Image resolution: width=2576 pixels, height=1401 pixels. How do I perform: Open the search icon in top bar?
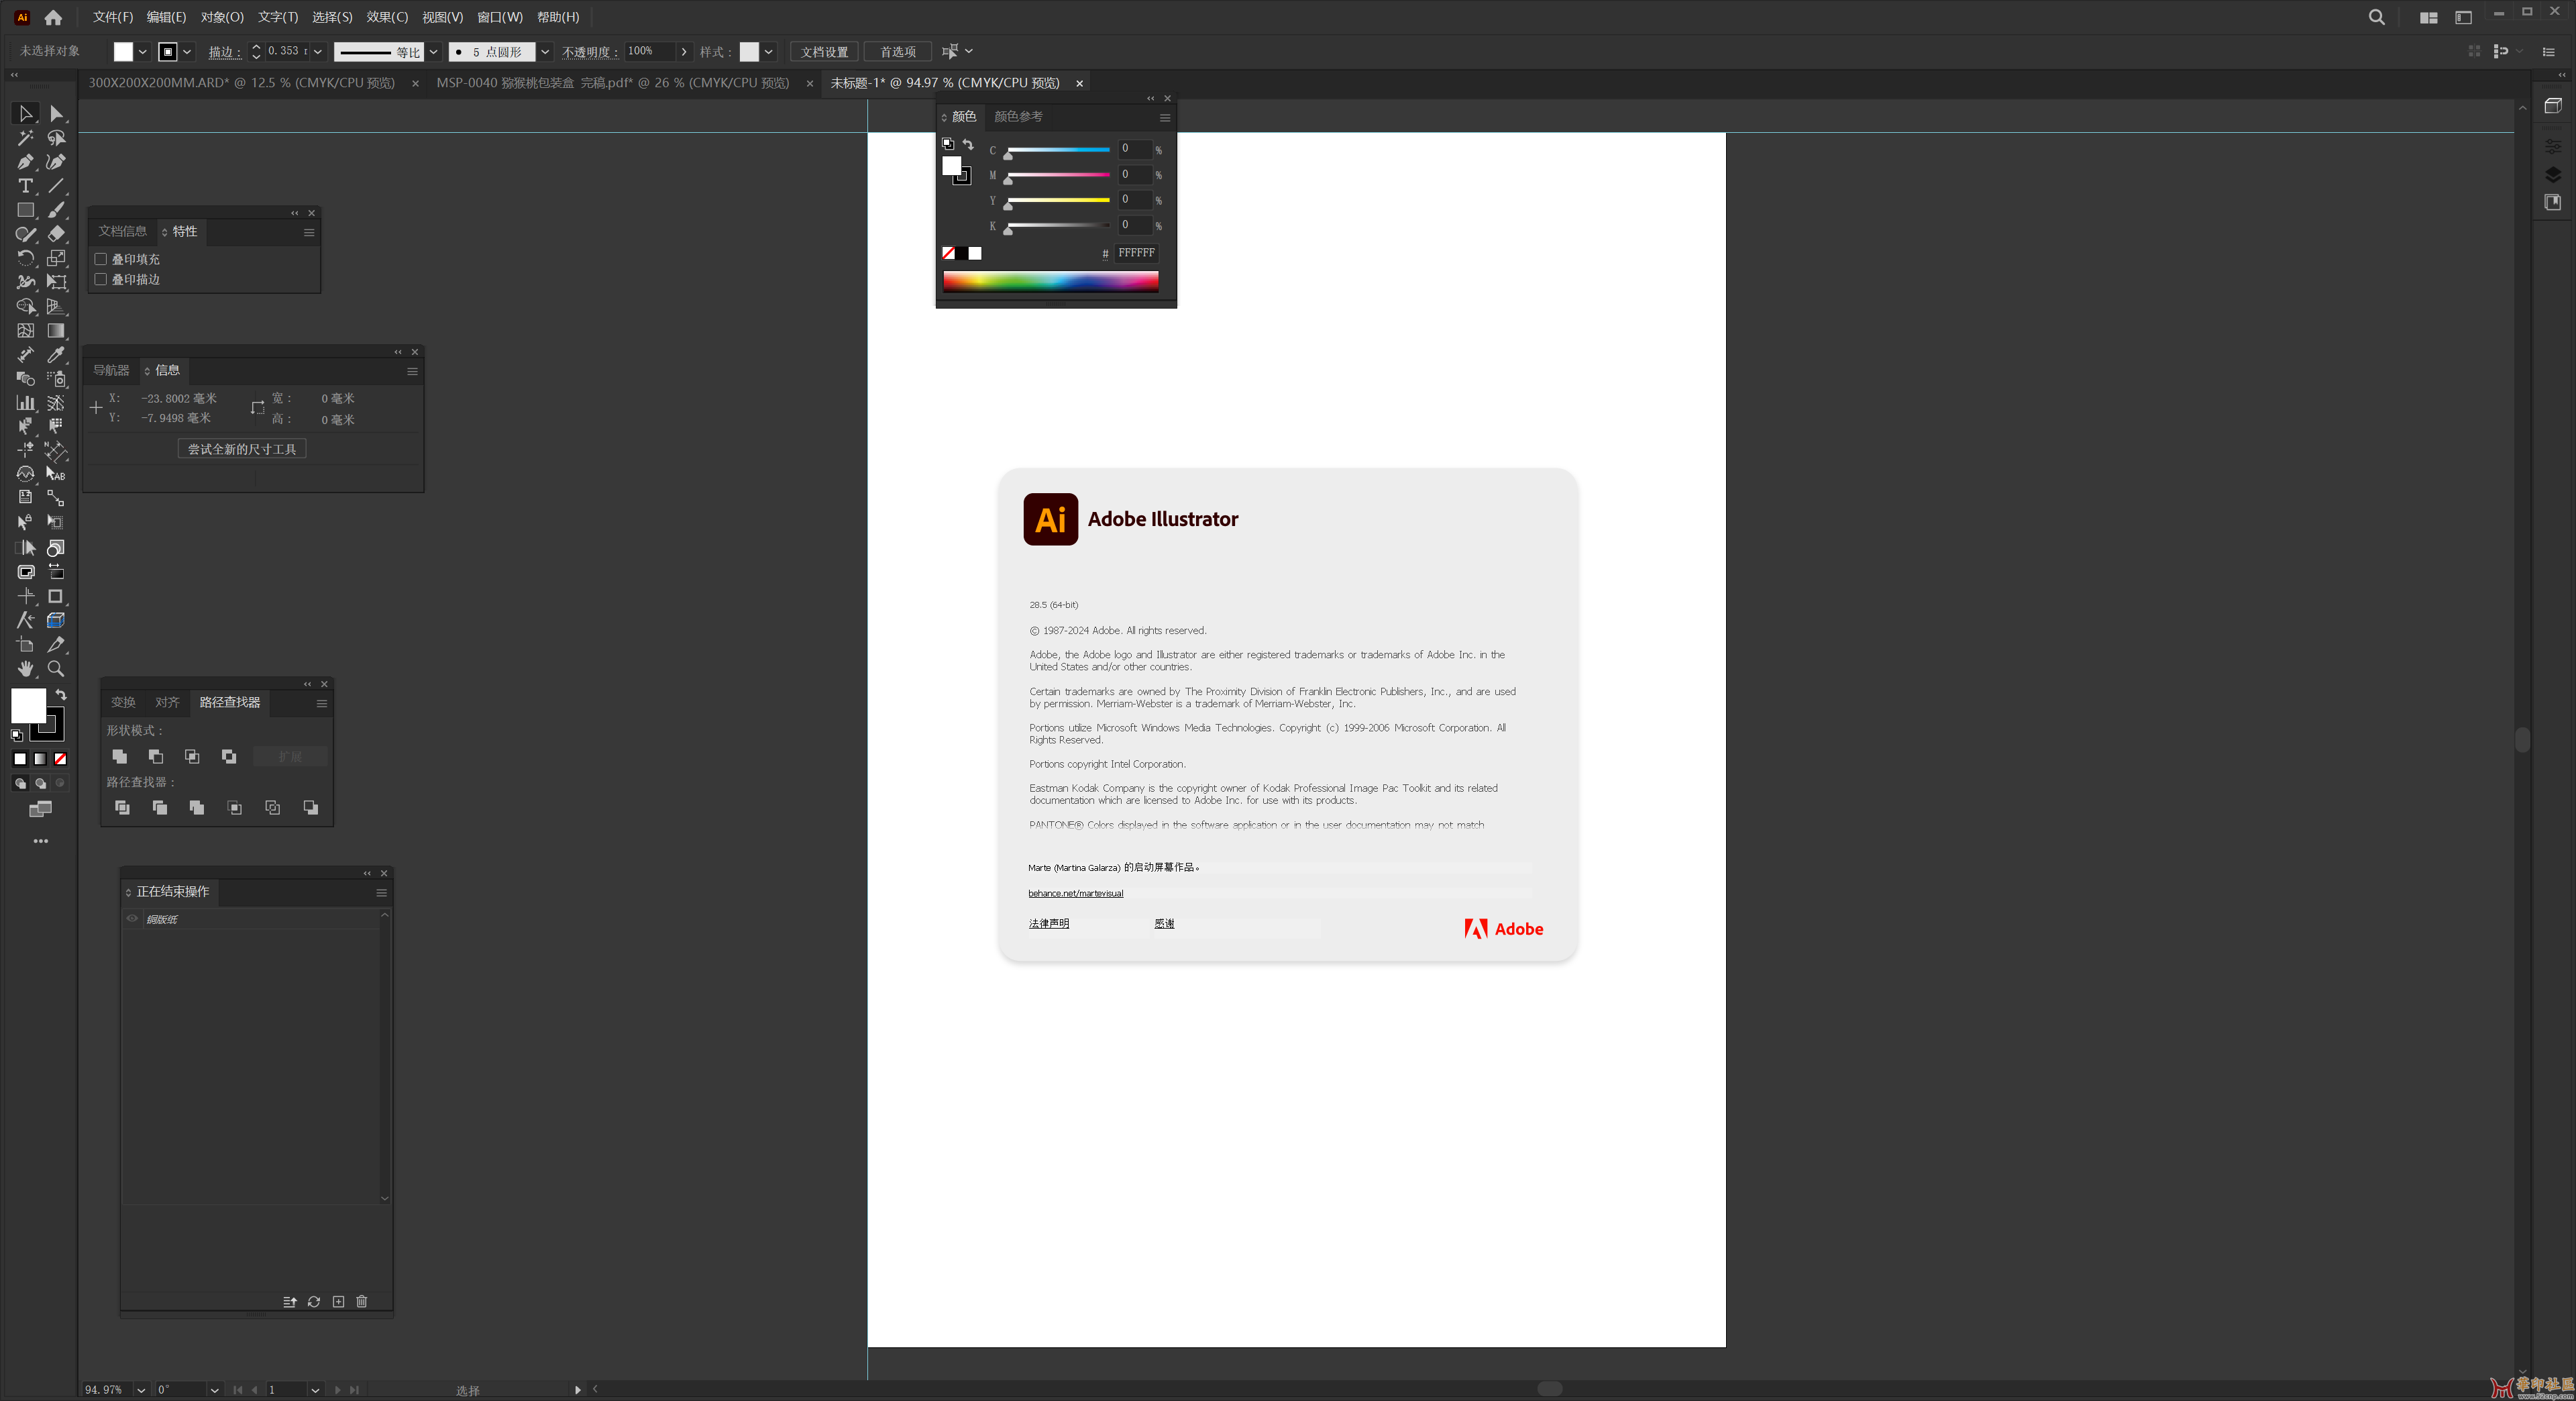2377,17
